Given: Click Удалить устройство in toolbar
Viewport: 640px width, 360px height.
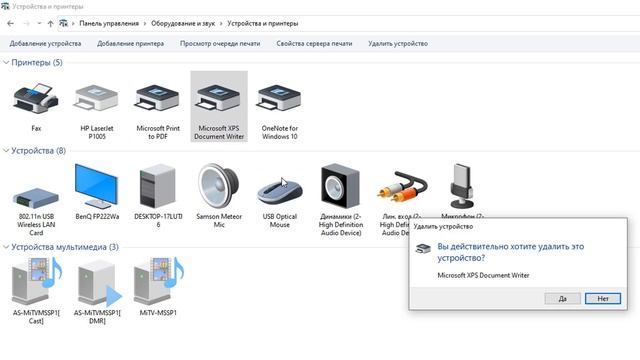Looking at the screenshot, I should tap(398, 43).
